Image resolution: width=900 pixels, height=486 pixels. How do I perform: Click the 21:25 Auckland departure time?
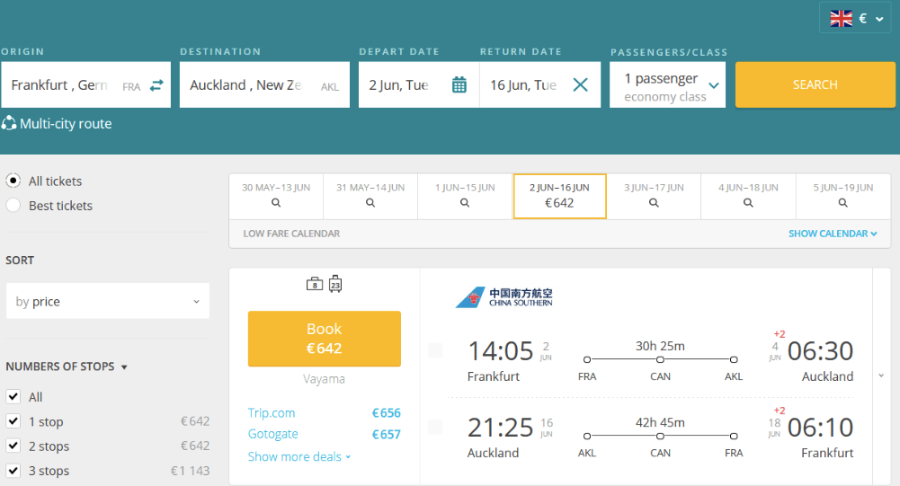coord(501,427)
